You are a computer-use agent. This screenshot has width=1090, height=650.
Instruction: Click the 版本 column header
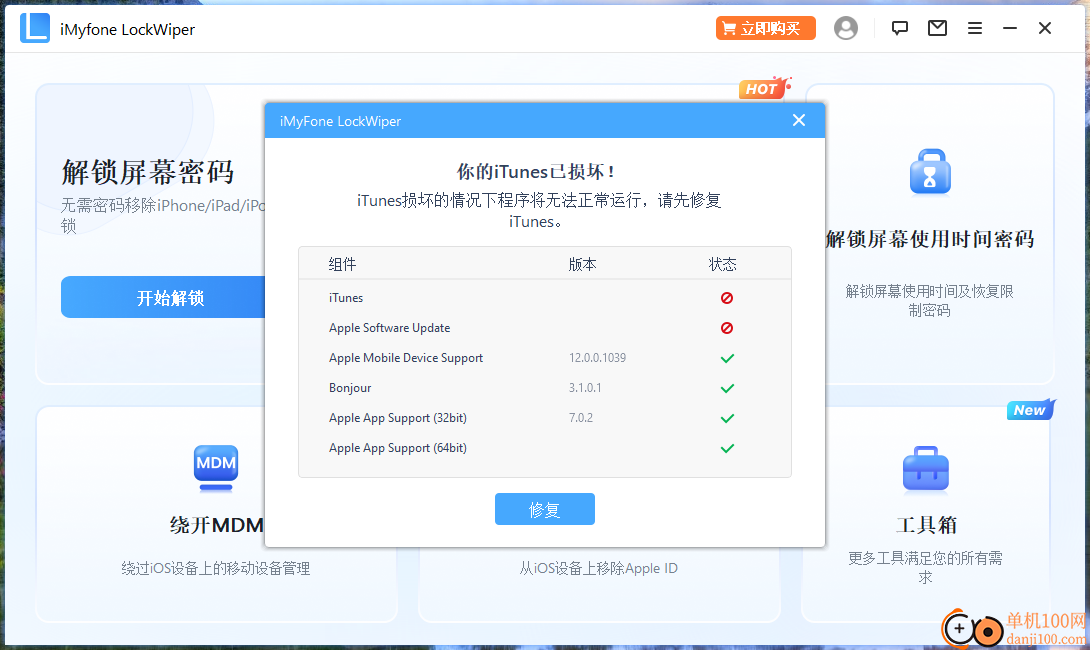[x=582, y=264]
